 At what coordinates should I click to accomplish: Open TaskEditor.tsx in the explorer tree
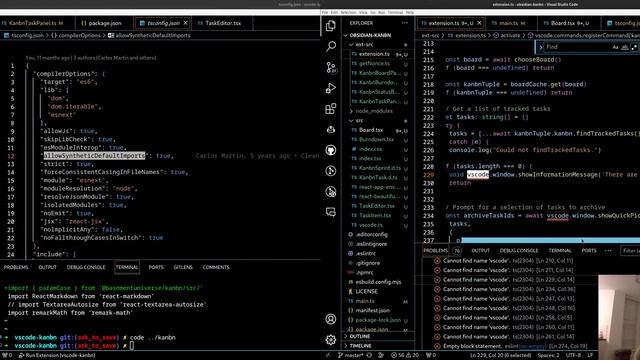(376, 206)
